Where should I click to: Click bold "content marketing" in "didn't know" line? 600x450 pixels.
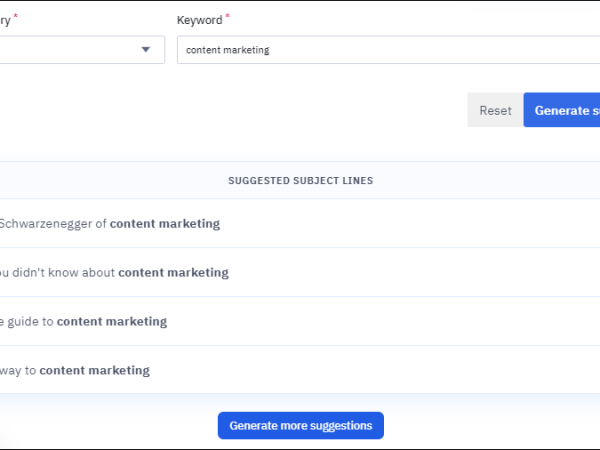click(173, 272)
